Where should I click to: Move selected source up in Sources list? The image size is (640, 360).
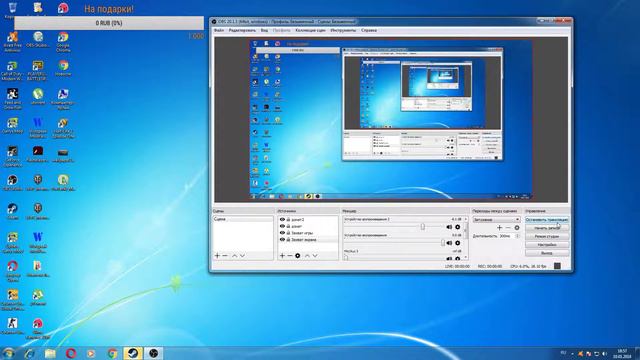[307, 256]
